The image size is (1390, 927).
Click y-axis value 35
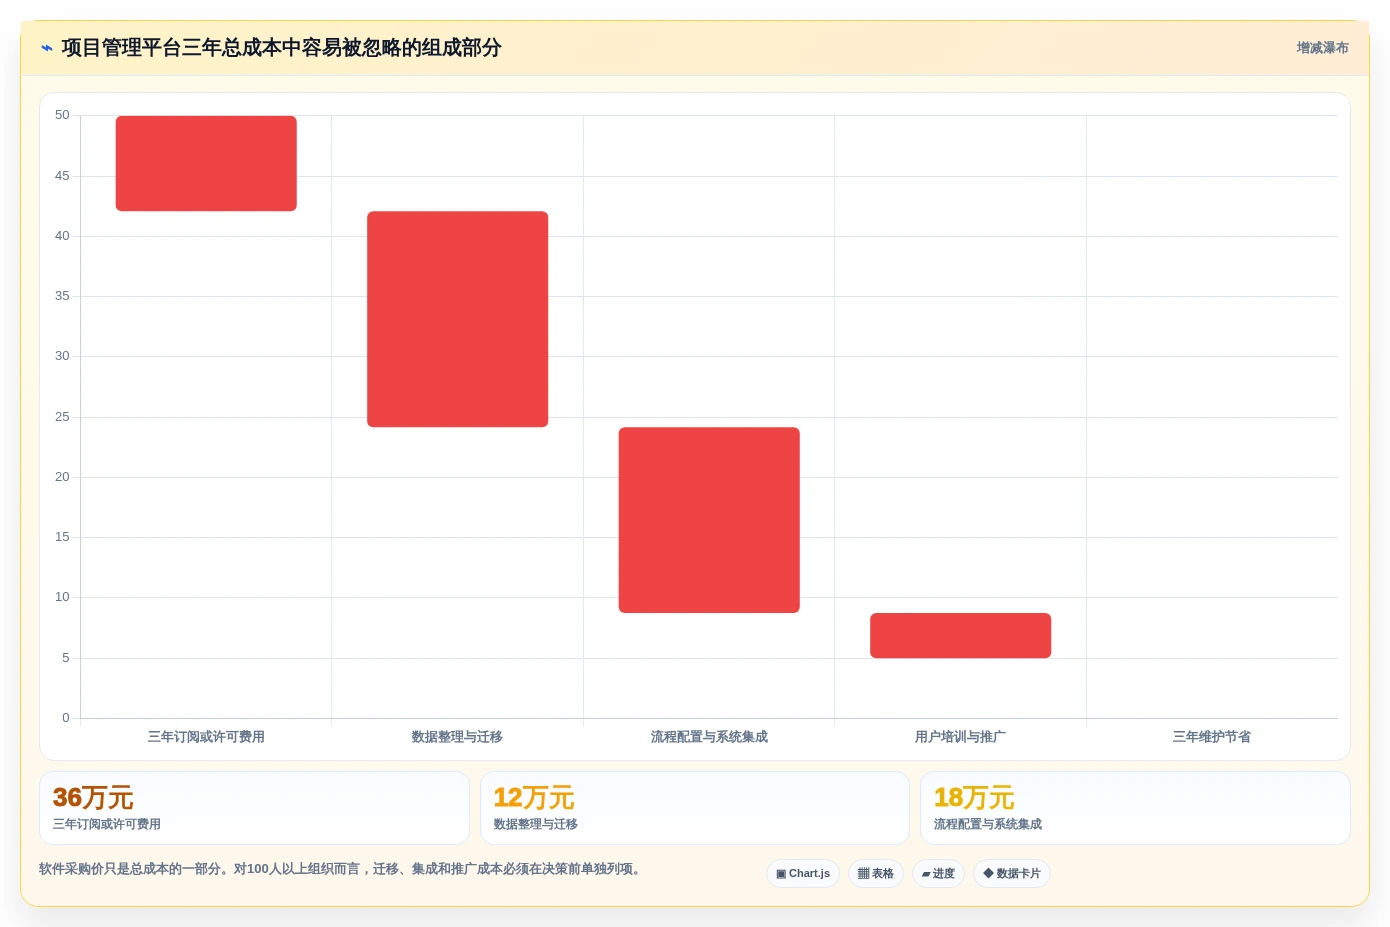[62, 296]
